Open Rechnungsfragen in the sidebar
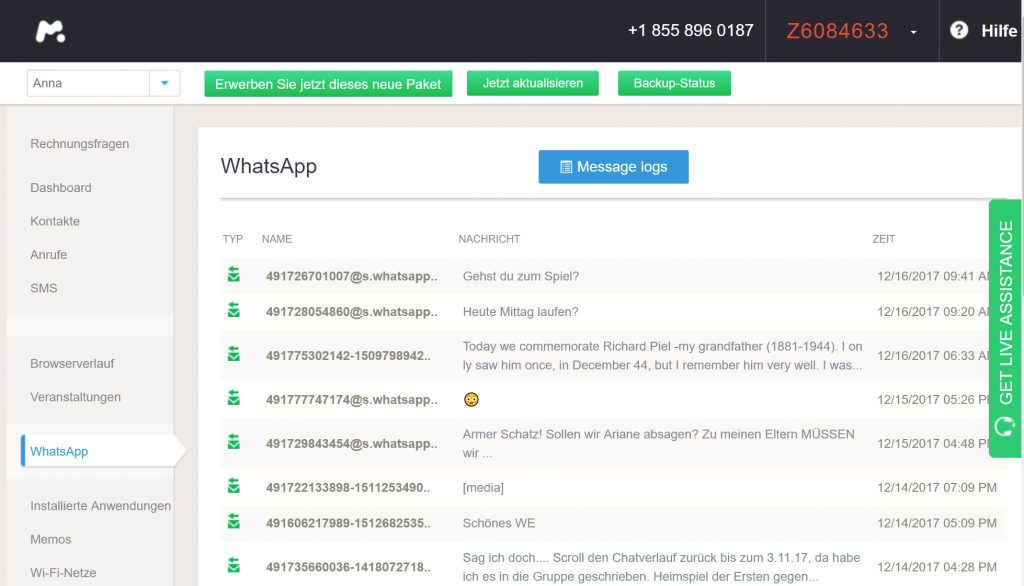 80,144
